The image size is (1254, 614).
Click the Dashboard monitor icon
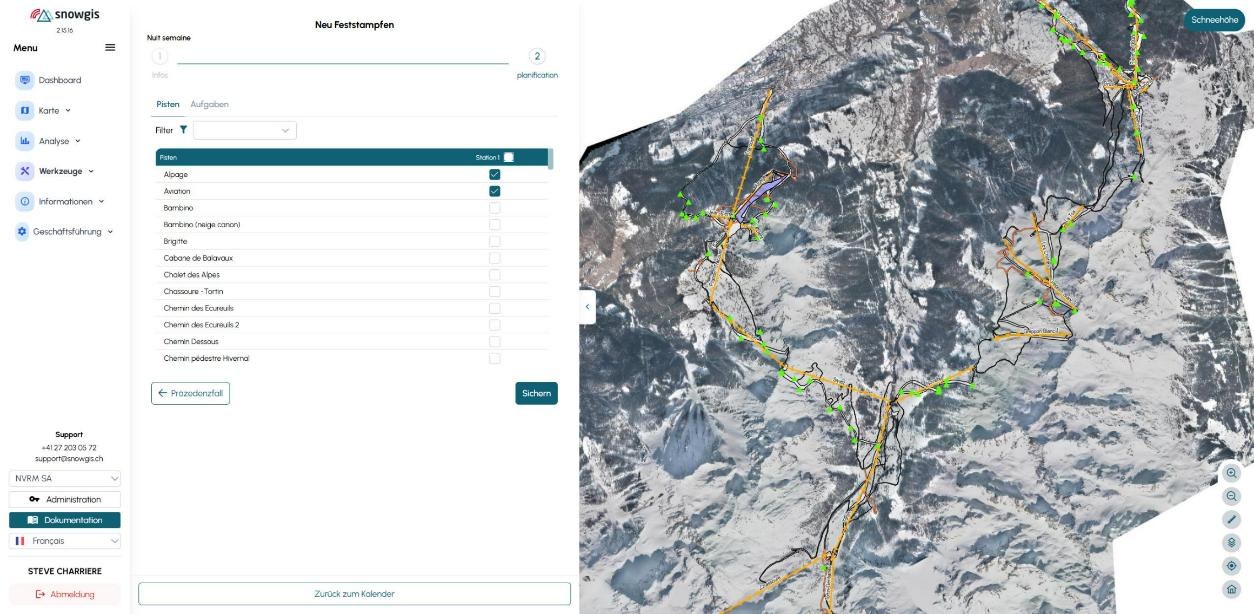(x=25, y=80)
